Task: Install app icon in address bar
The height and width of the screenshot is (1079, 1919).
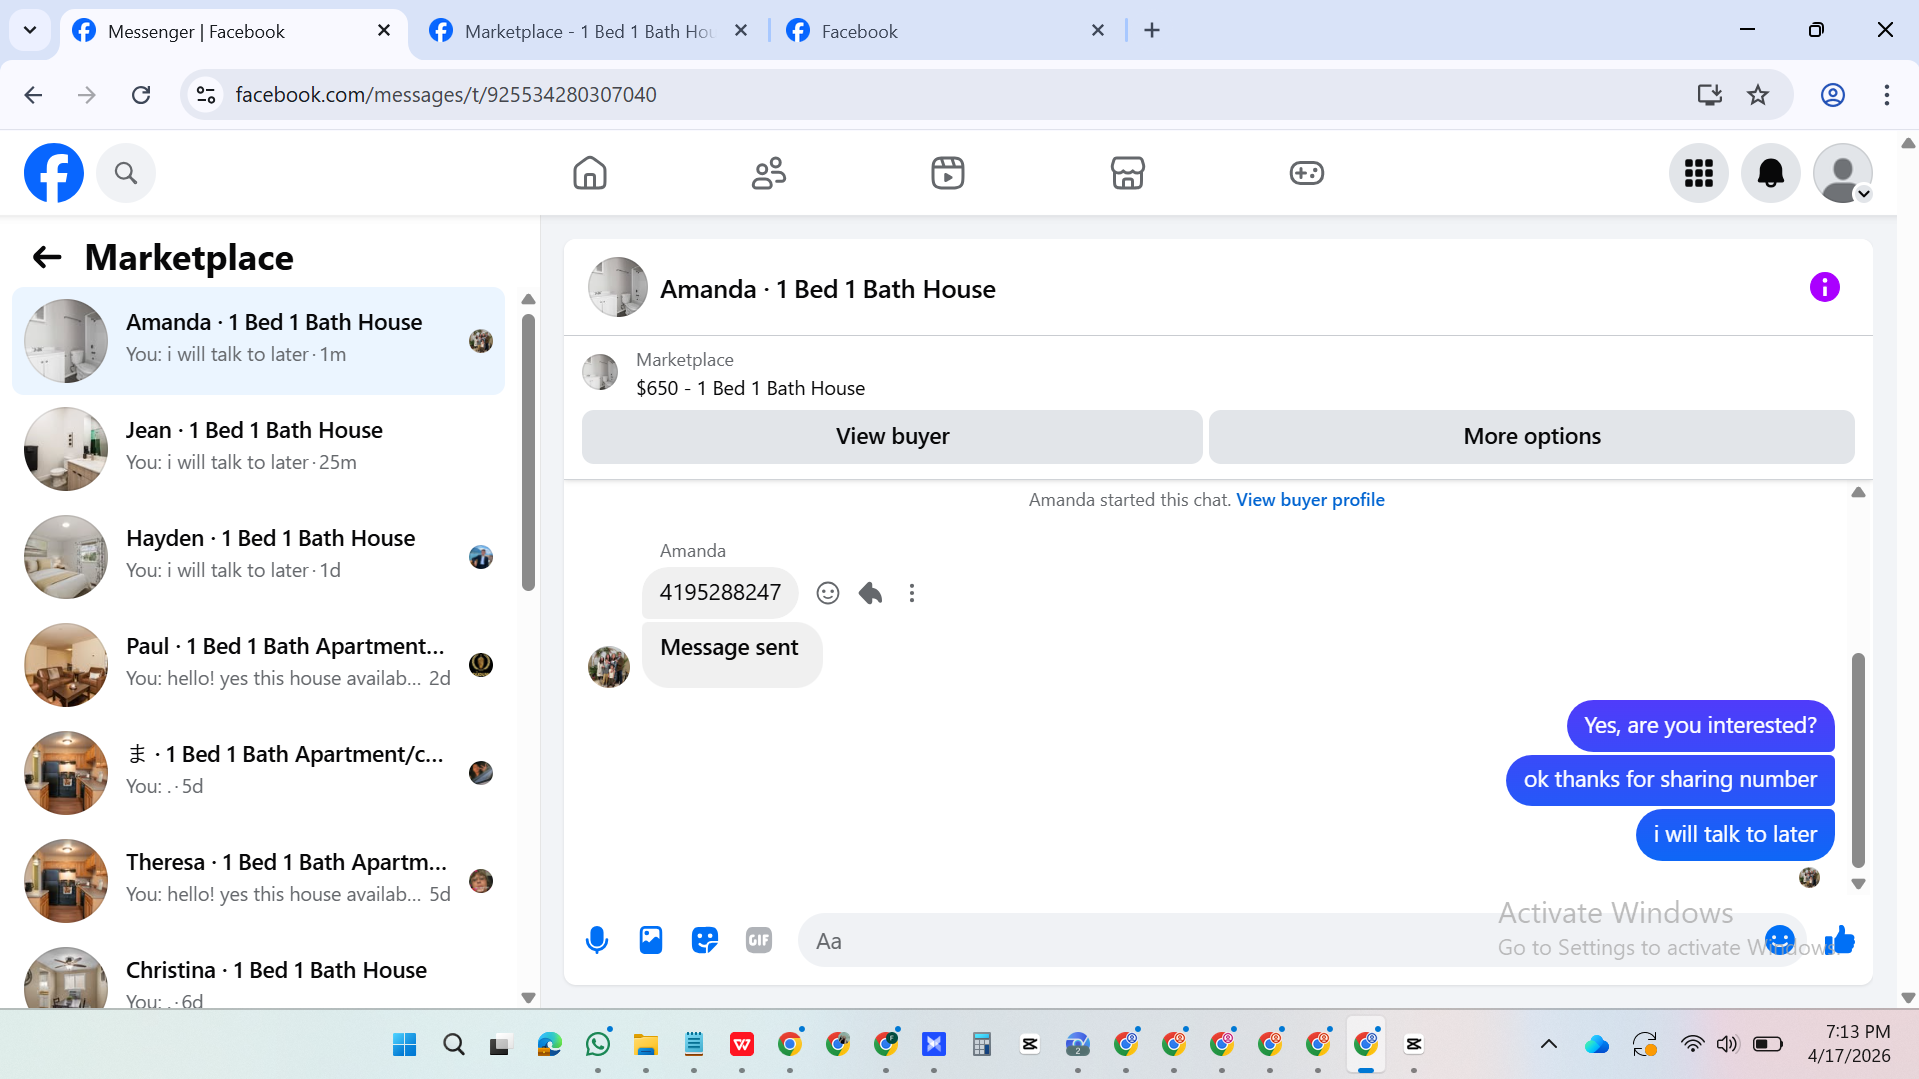Action: (x=1709, y=95)
